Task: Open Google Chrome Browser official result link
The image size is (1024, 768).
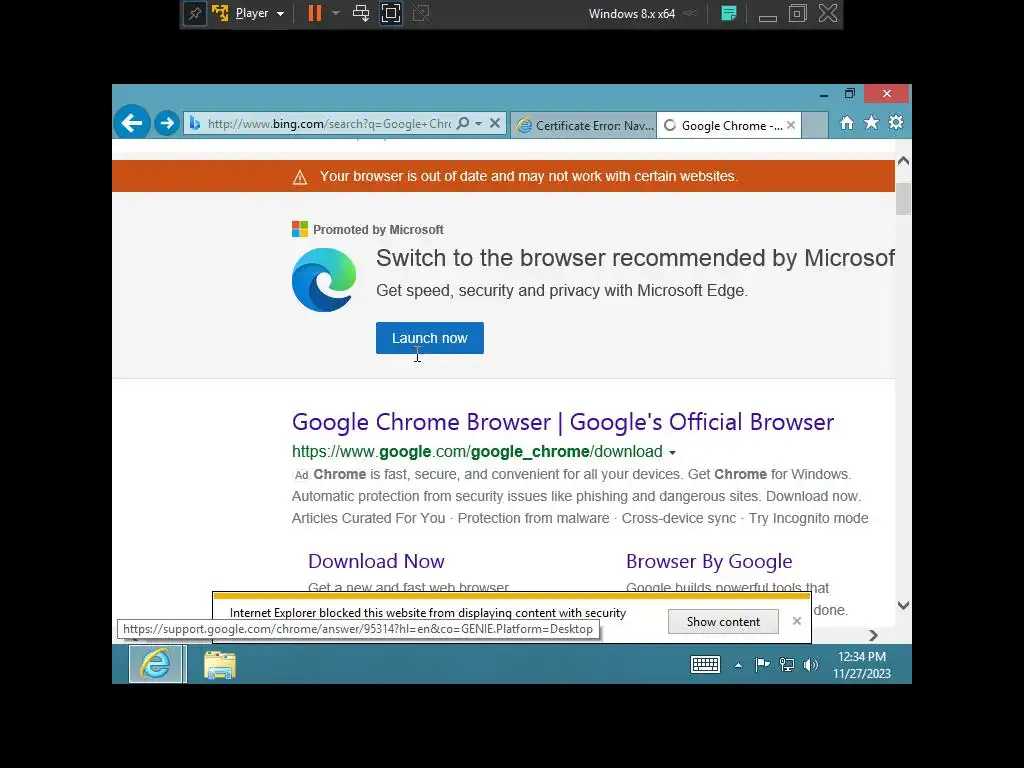Action: click(x=563, y=423)
